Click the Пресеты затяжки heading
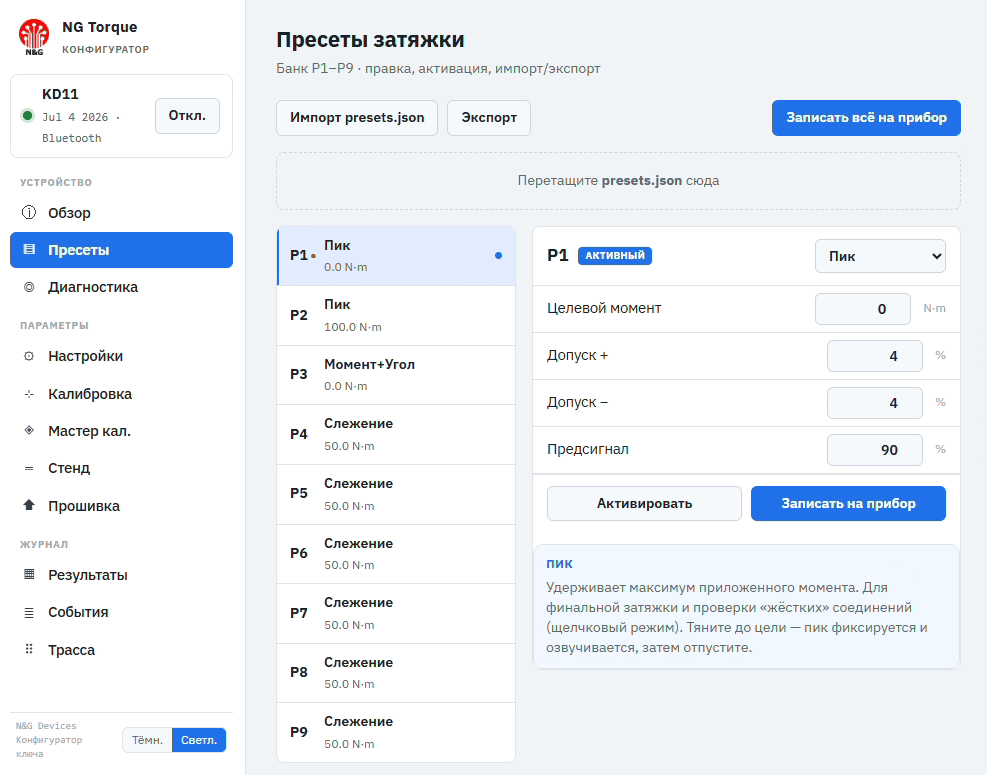 tap(370, 40)
